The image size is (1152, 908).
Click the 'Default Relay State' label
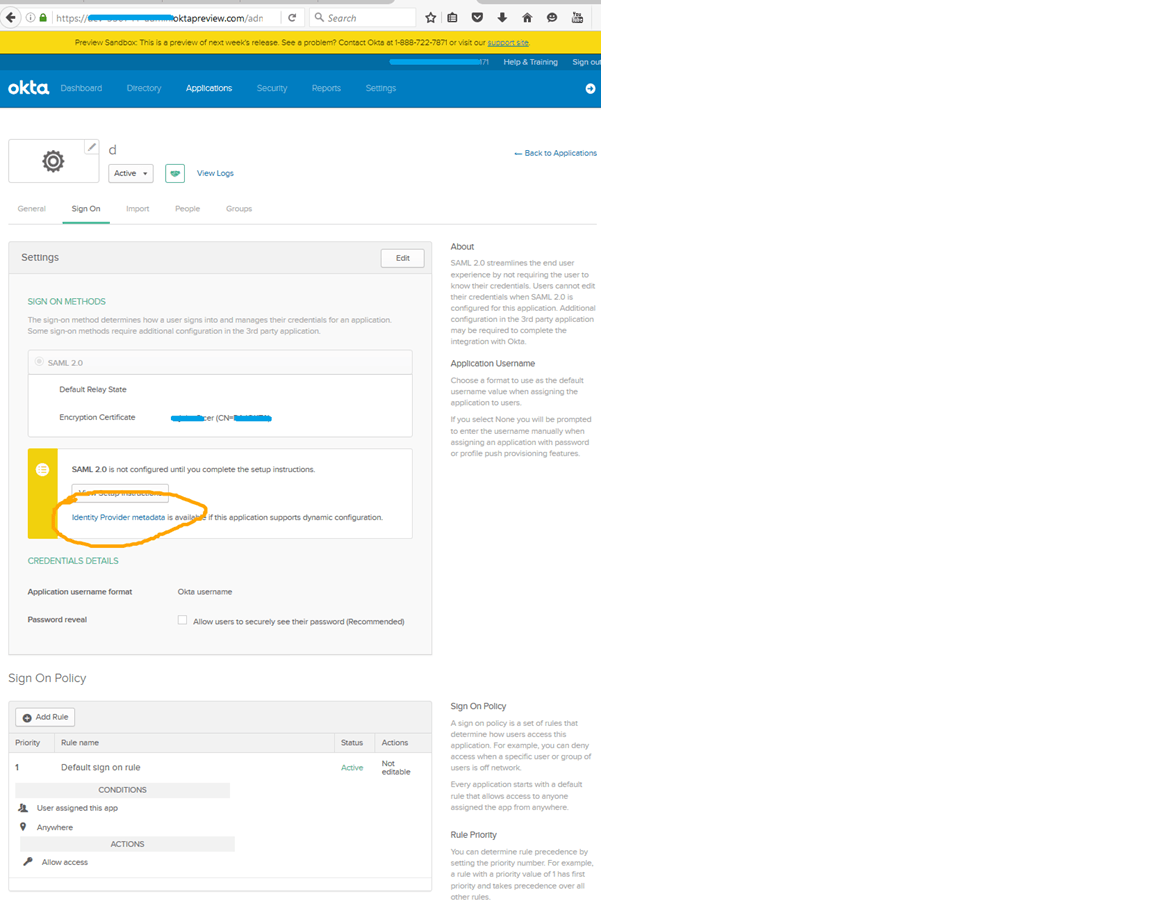[x=93, y=389]
